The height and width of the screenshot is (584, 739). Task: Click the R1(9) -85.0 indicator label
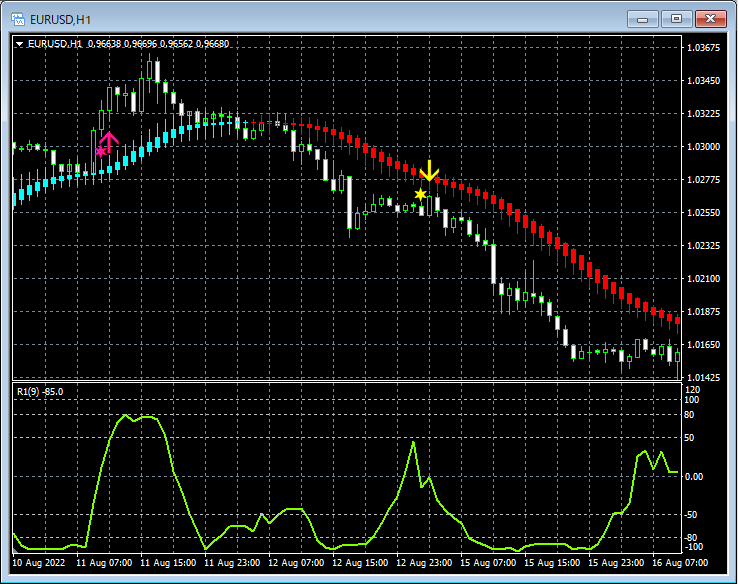pos(40,392)
